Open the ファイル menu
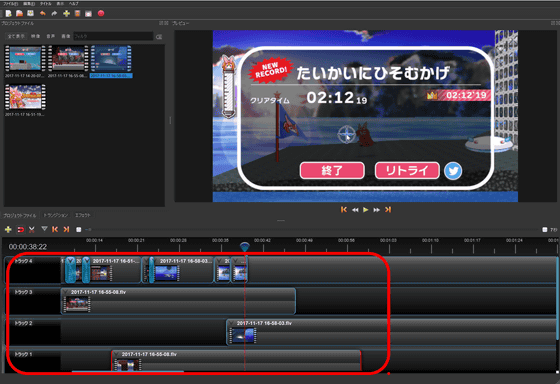Screen dimensions: 560x384 [10, 4]
